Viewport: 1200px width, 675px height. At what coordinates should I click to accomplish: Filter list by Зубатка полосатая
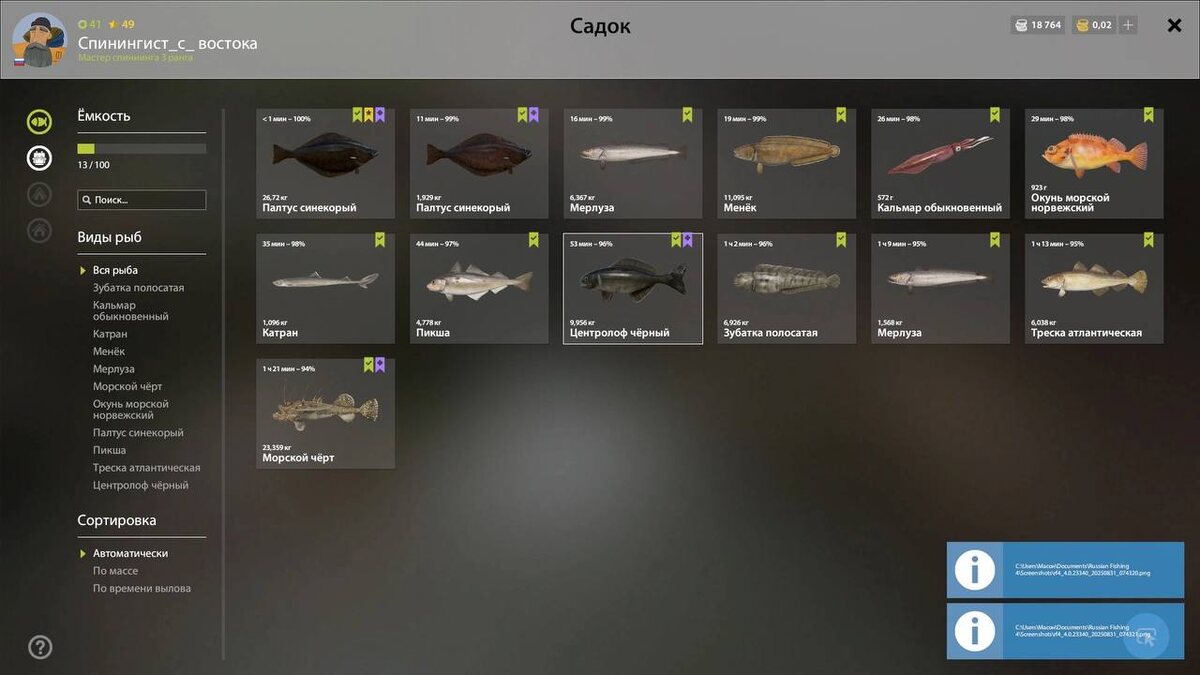(x=138, y=288)
